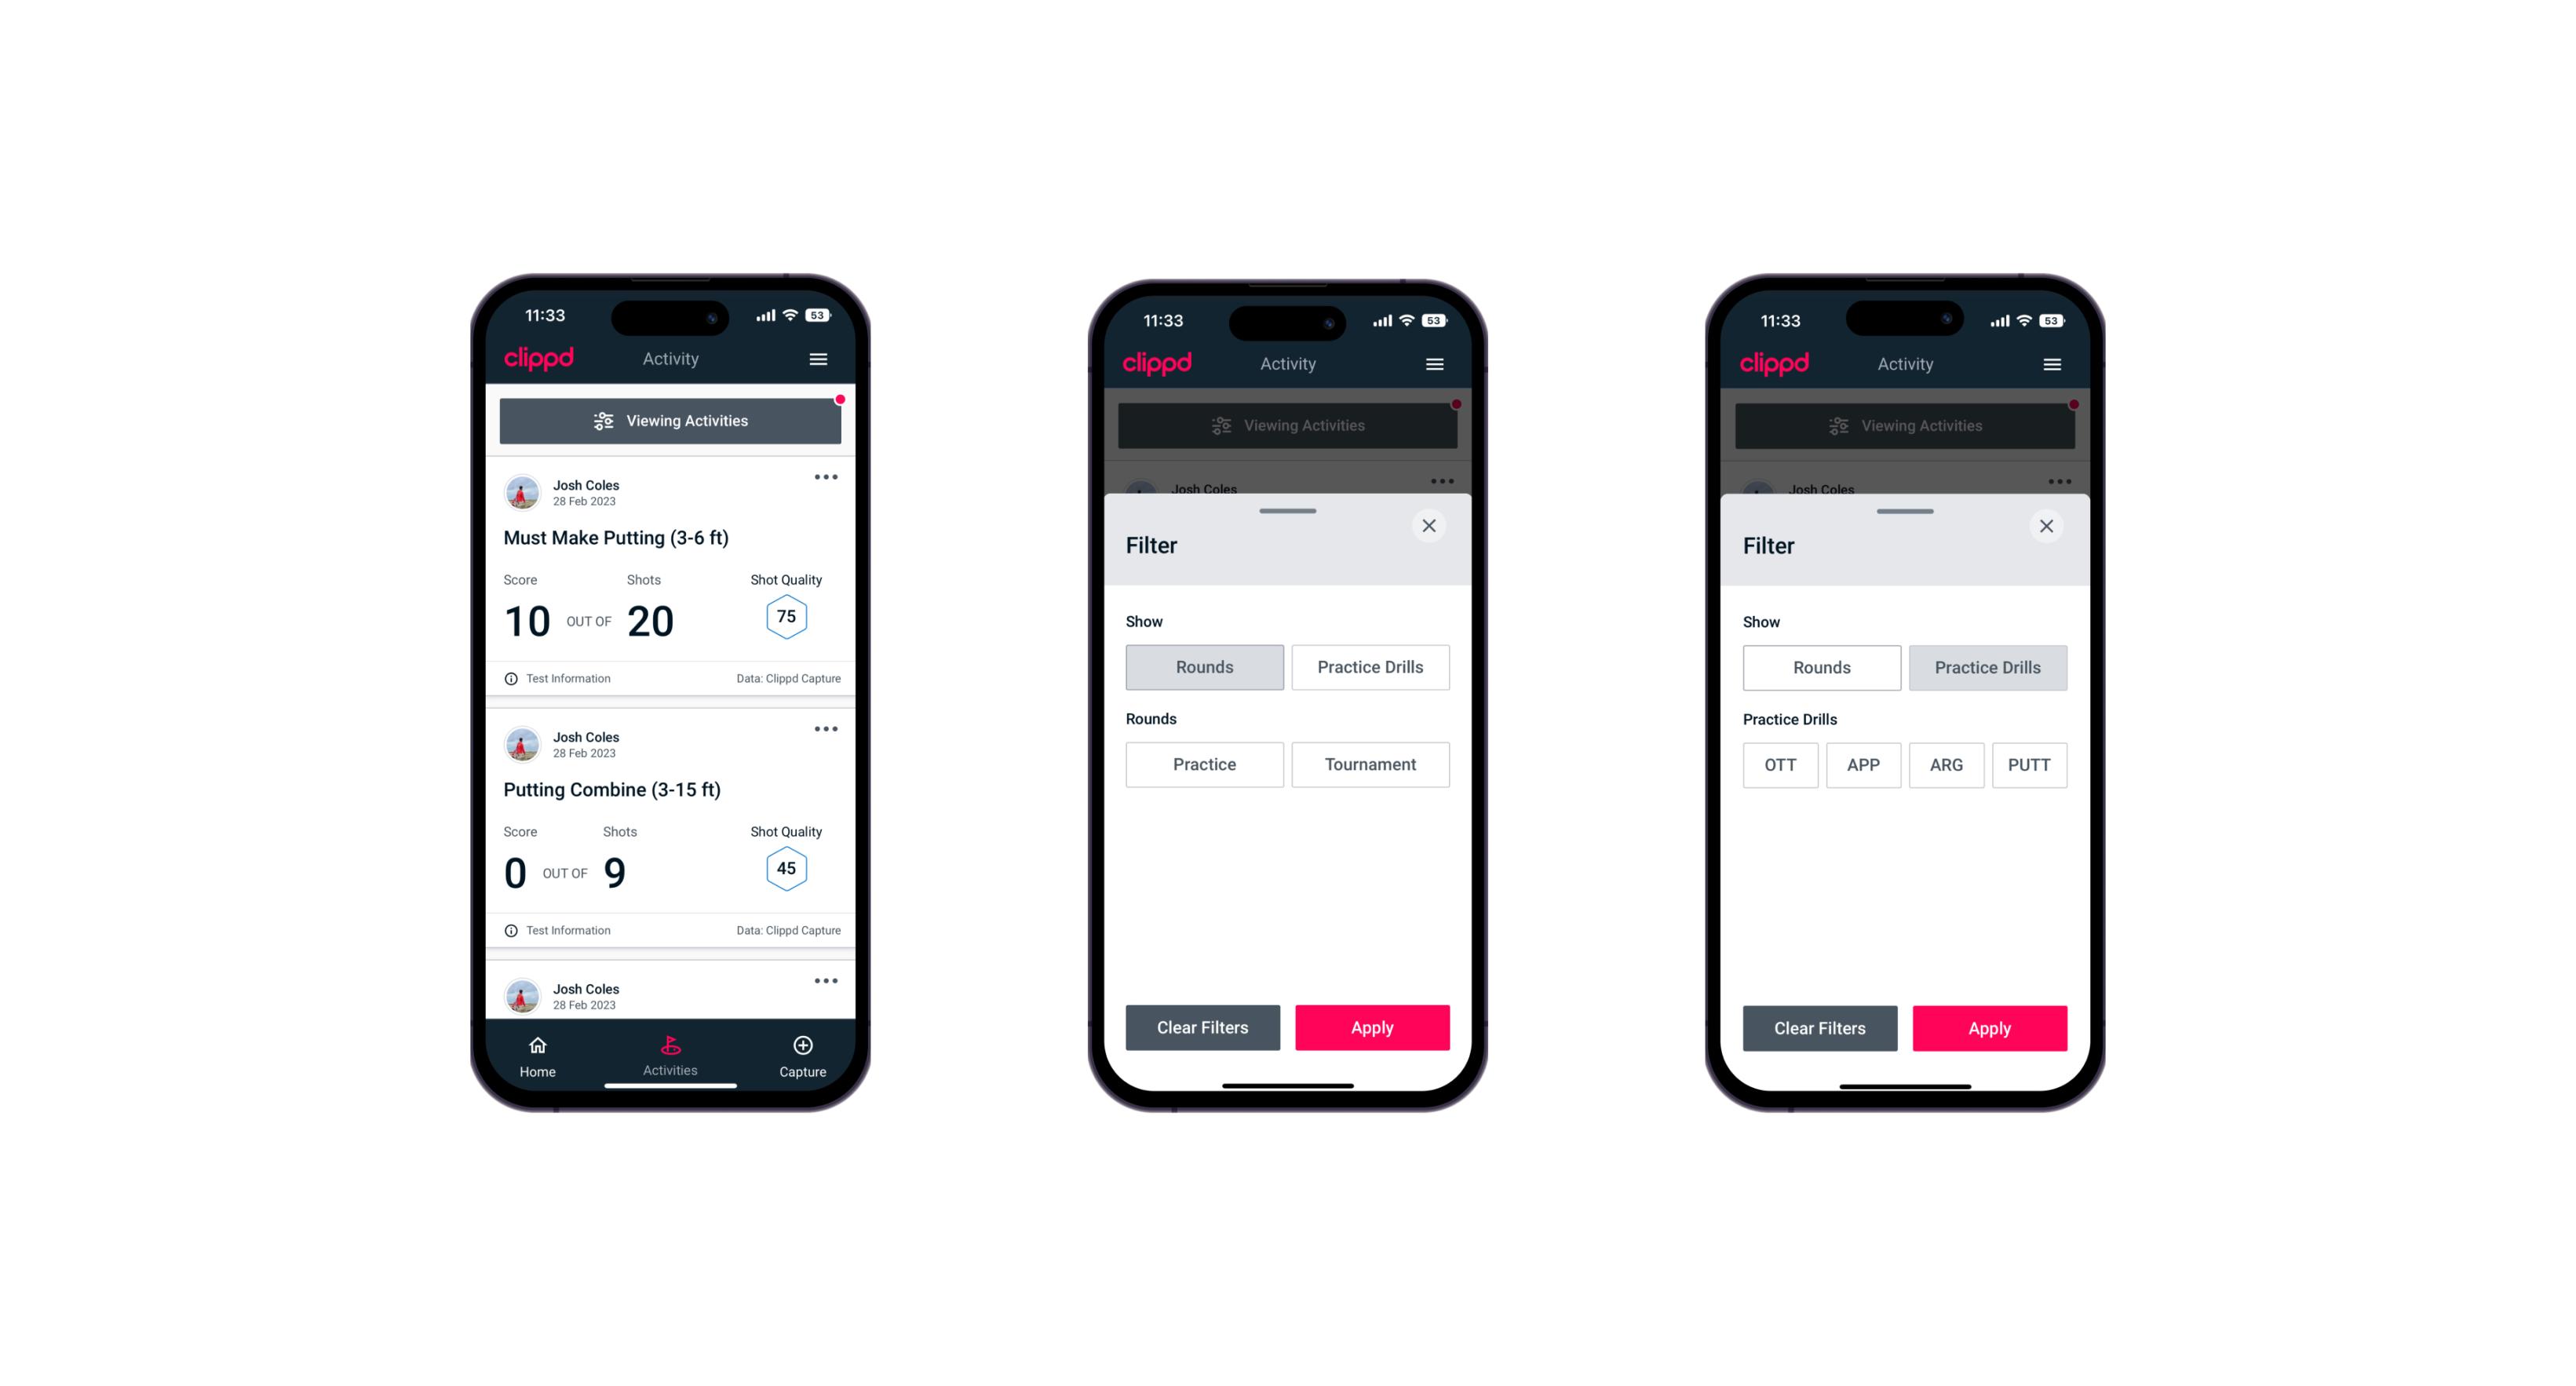Tap the Capture tab icon
This screenshot has height=1386, width=2576.
[x=804, y=1046]
